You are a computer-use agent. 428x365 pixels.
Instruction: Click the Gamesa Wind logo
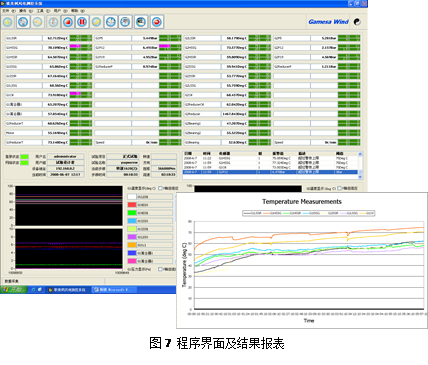(328, 22)
